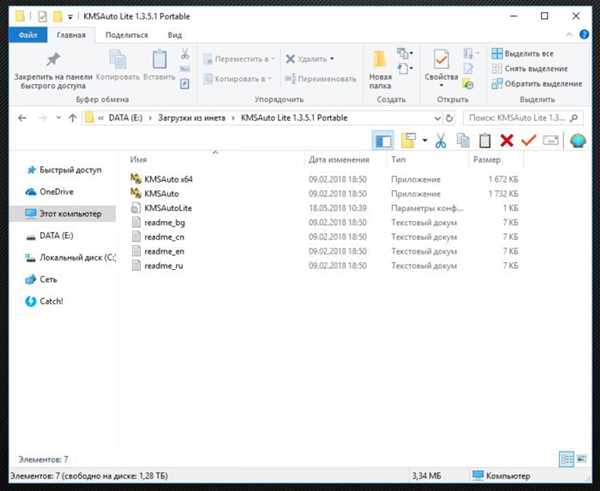Click Invert selection (Обратить выделение)
600x491 pixels.
click(537, 84)
